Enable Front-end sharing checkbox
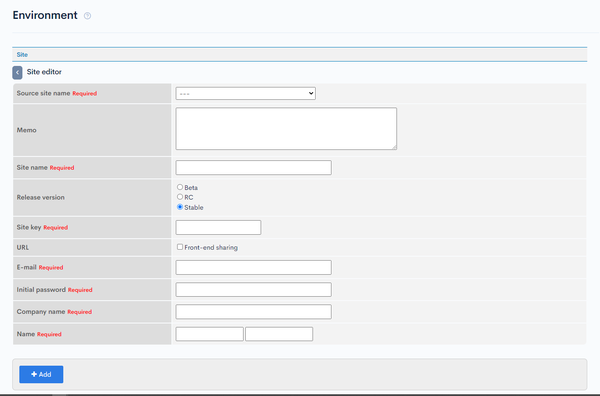 pyautogui.click(x=180, y=247)
